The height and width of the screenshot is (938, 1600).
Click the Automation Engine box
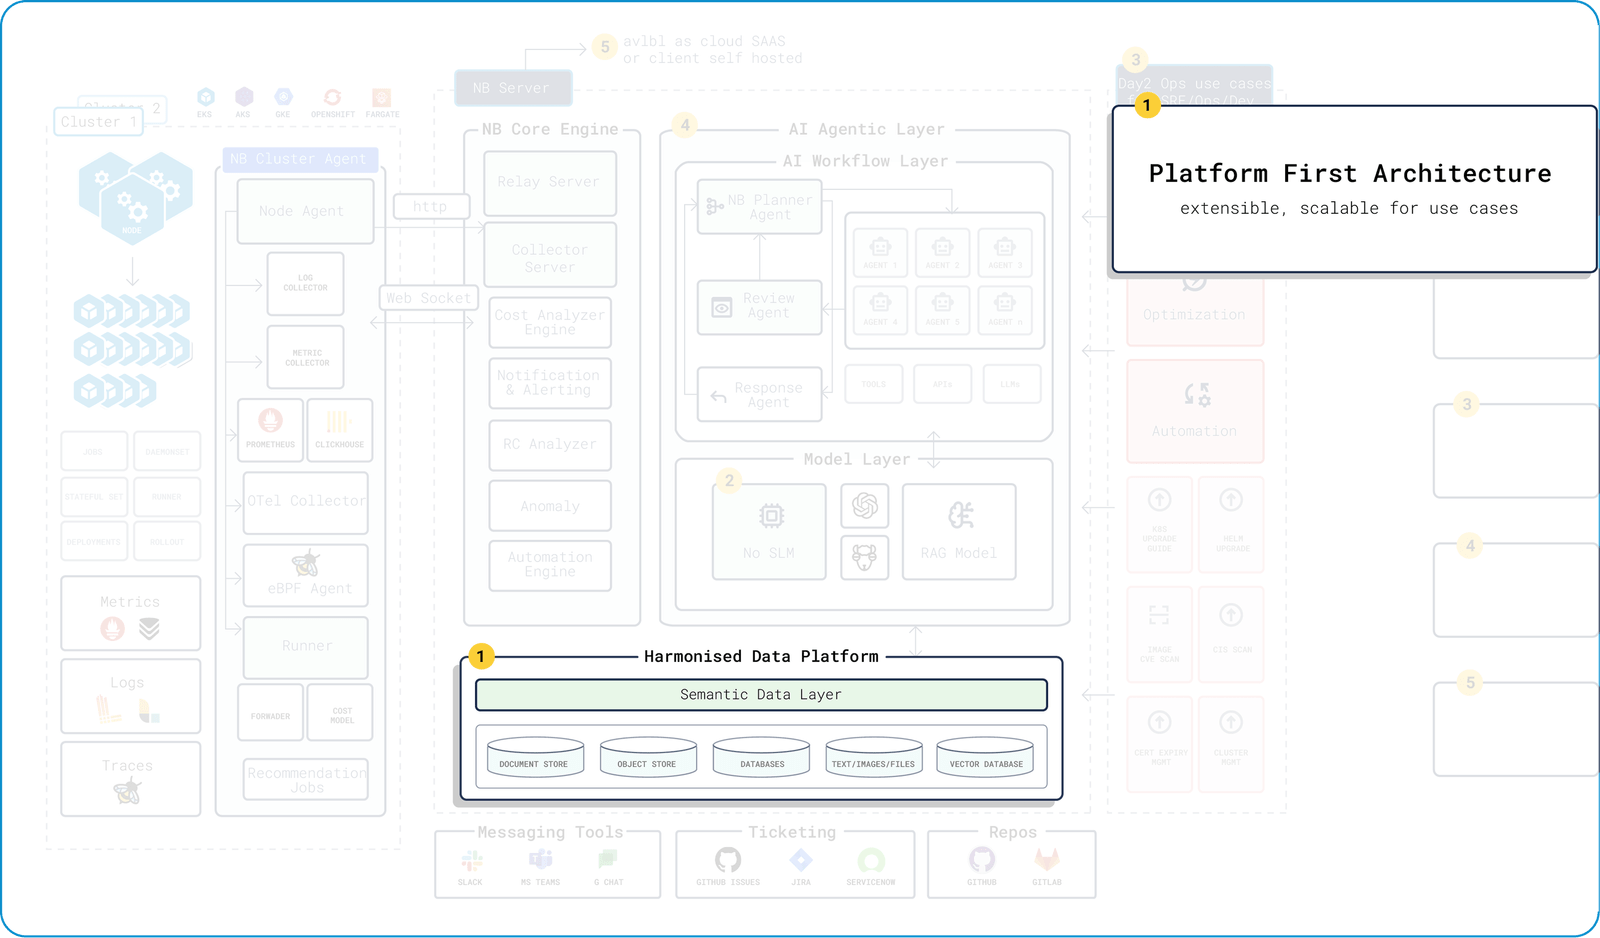coord(550,565)
